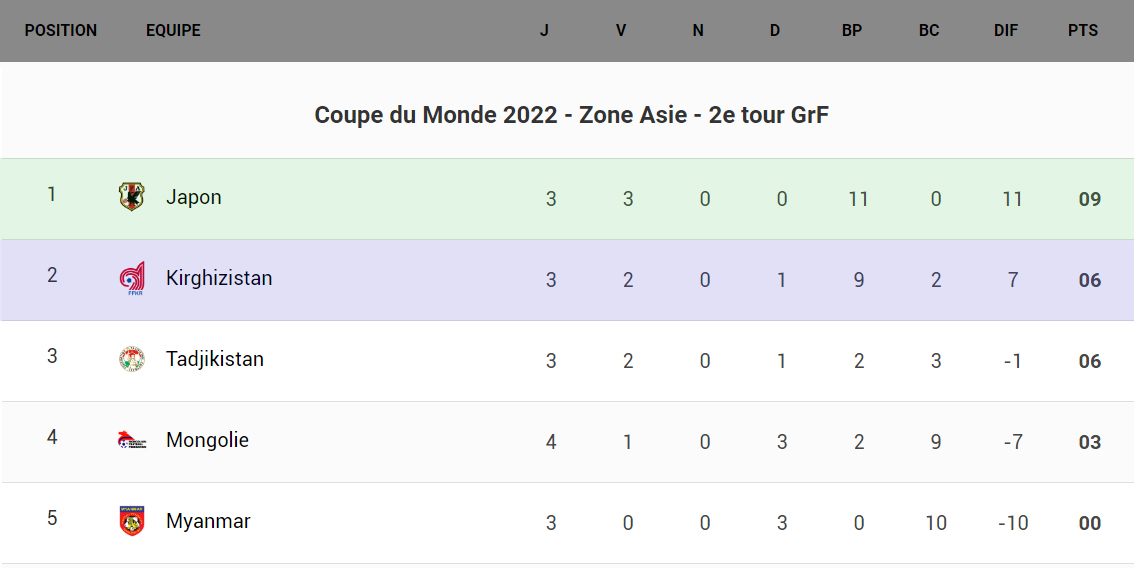Image resolution: width=1134 pixels, height=568 pixels.
Task: Open the Japon team link
Action: tap(193, 197)
